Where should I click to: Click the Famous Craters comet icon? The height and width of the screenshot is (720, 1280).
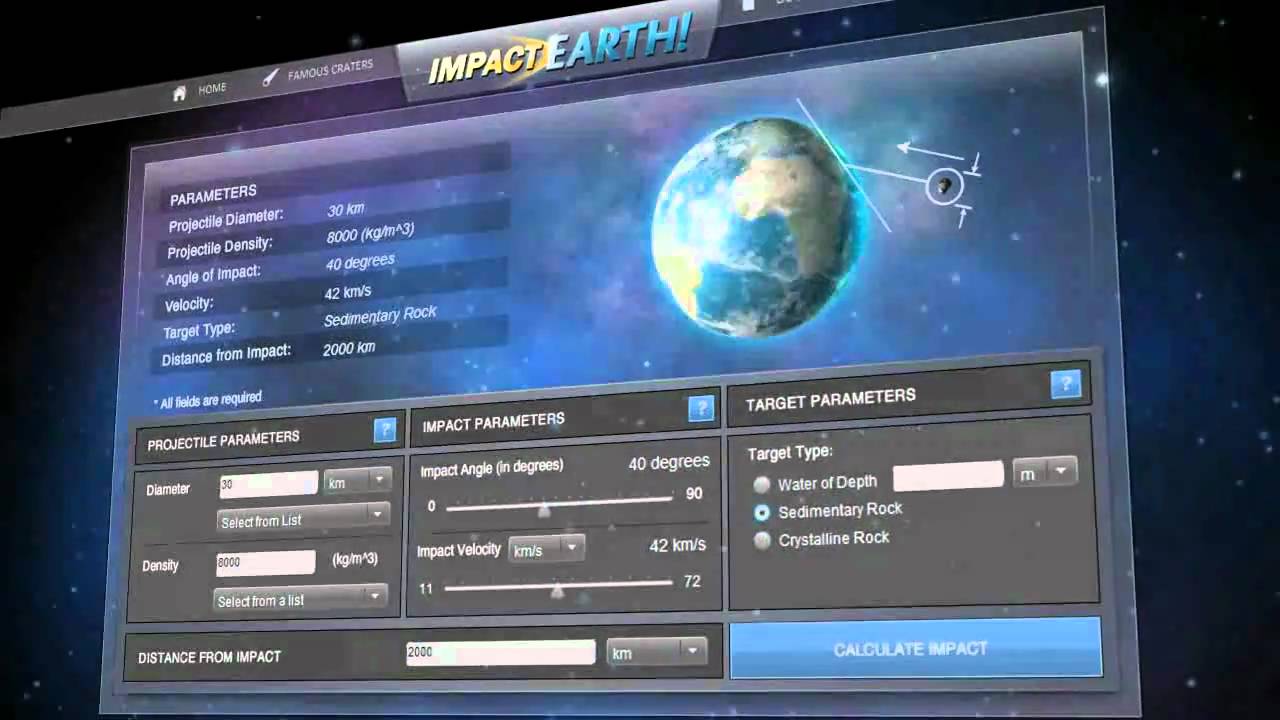coord(270,78)
